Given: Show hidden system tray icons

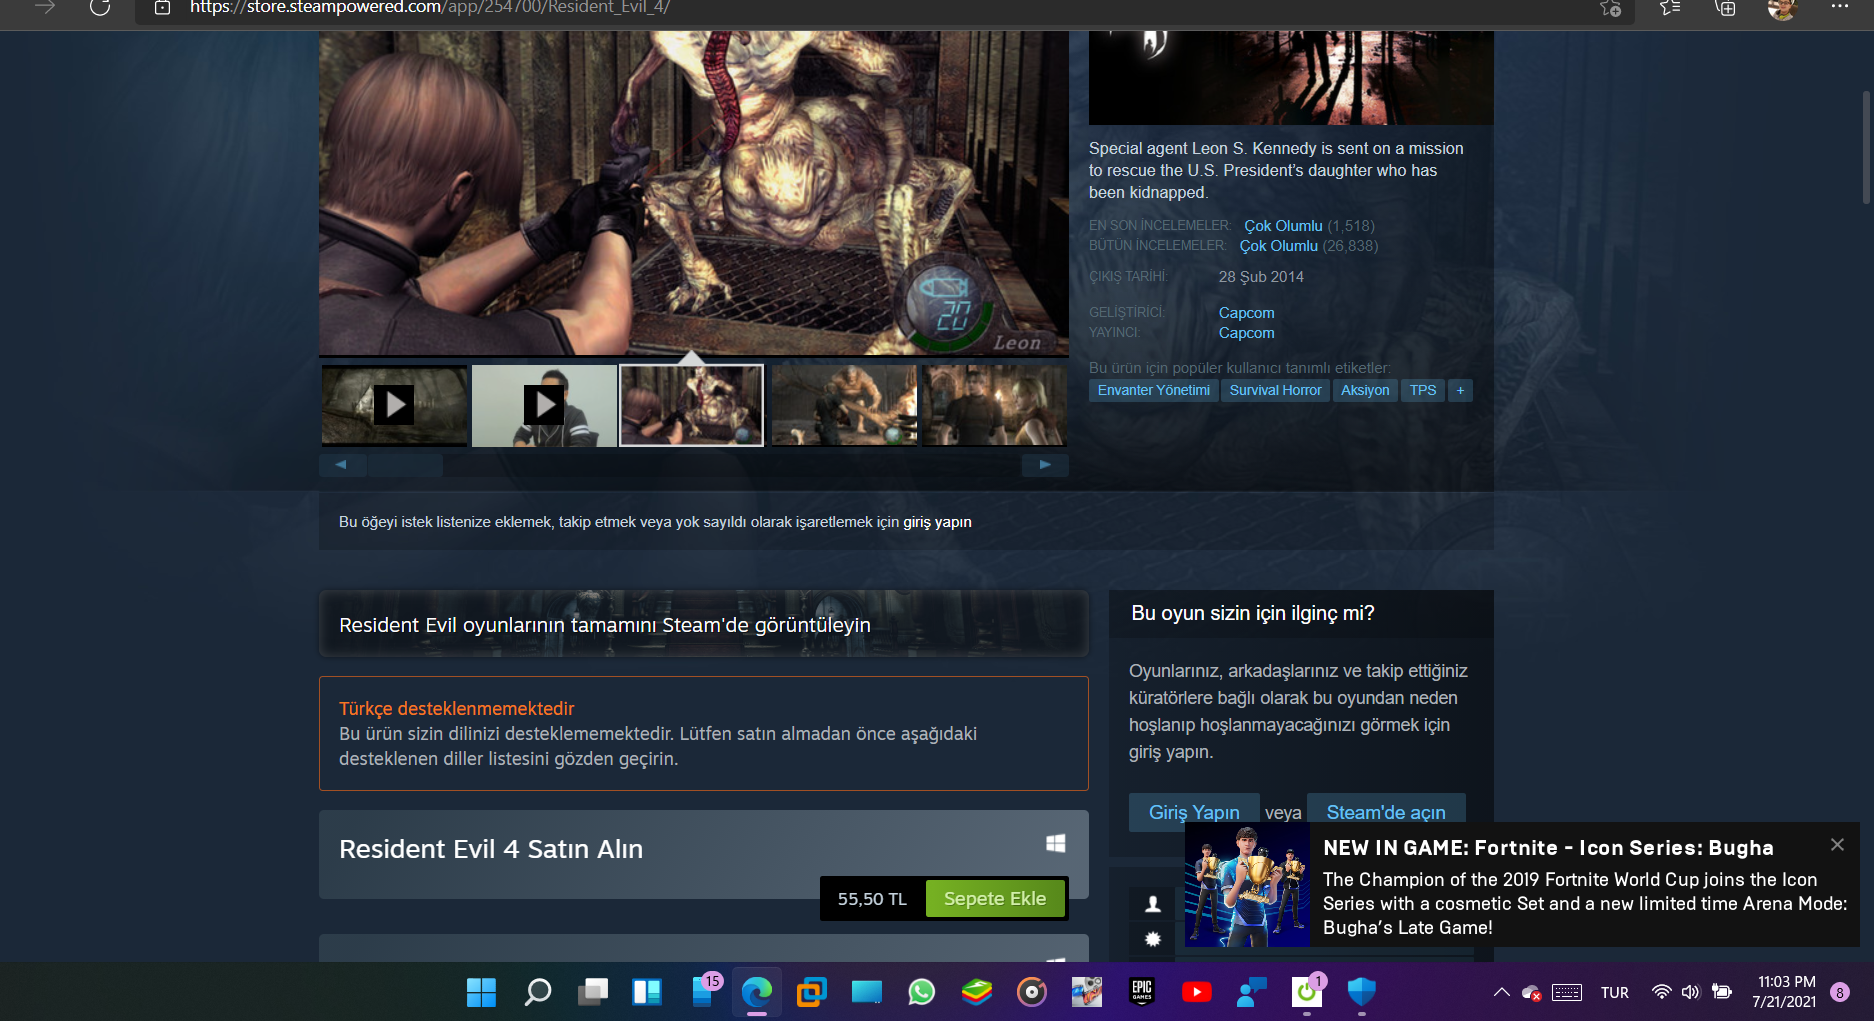Looking at the screenshot, I should (x=1502, y=992).
